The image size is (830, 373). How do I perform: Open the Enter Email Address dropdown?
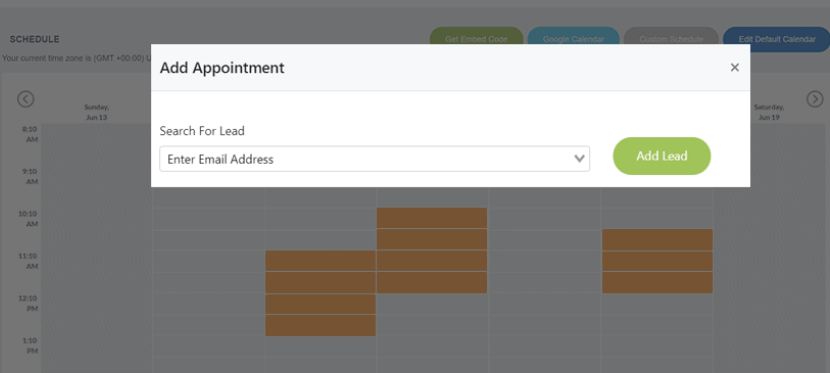tap(374, 159)
